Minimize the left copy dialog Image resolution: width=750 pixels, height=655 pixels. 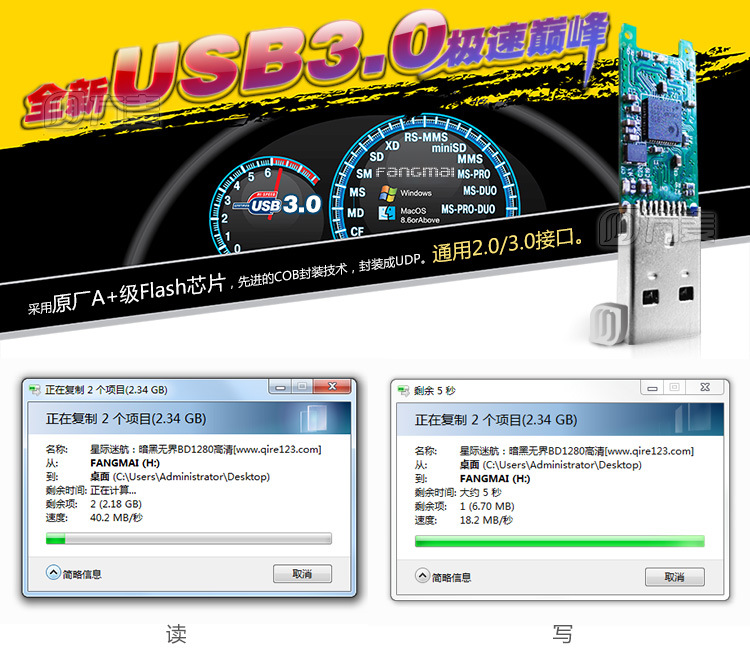coord(281,387)
